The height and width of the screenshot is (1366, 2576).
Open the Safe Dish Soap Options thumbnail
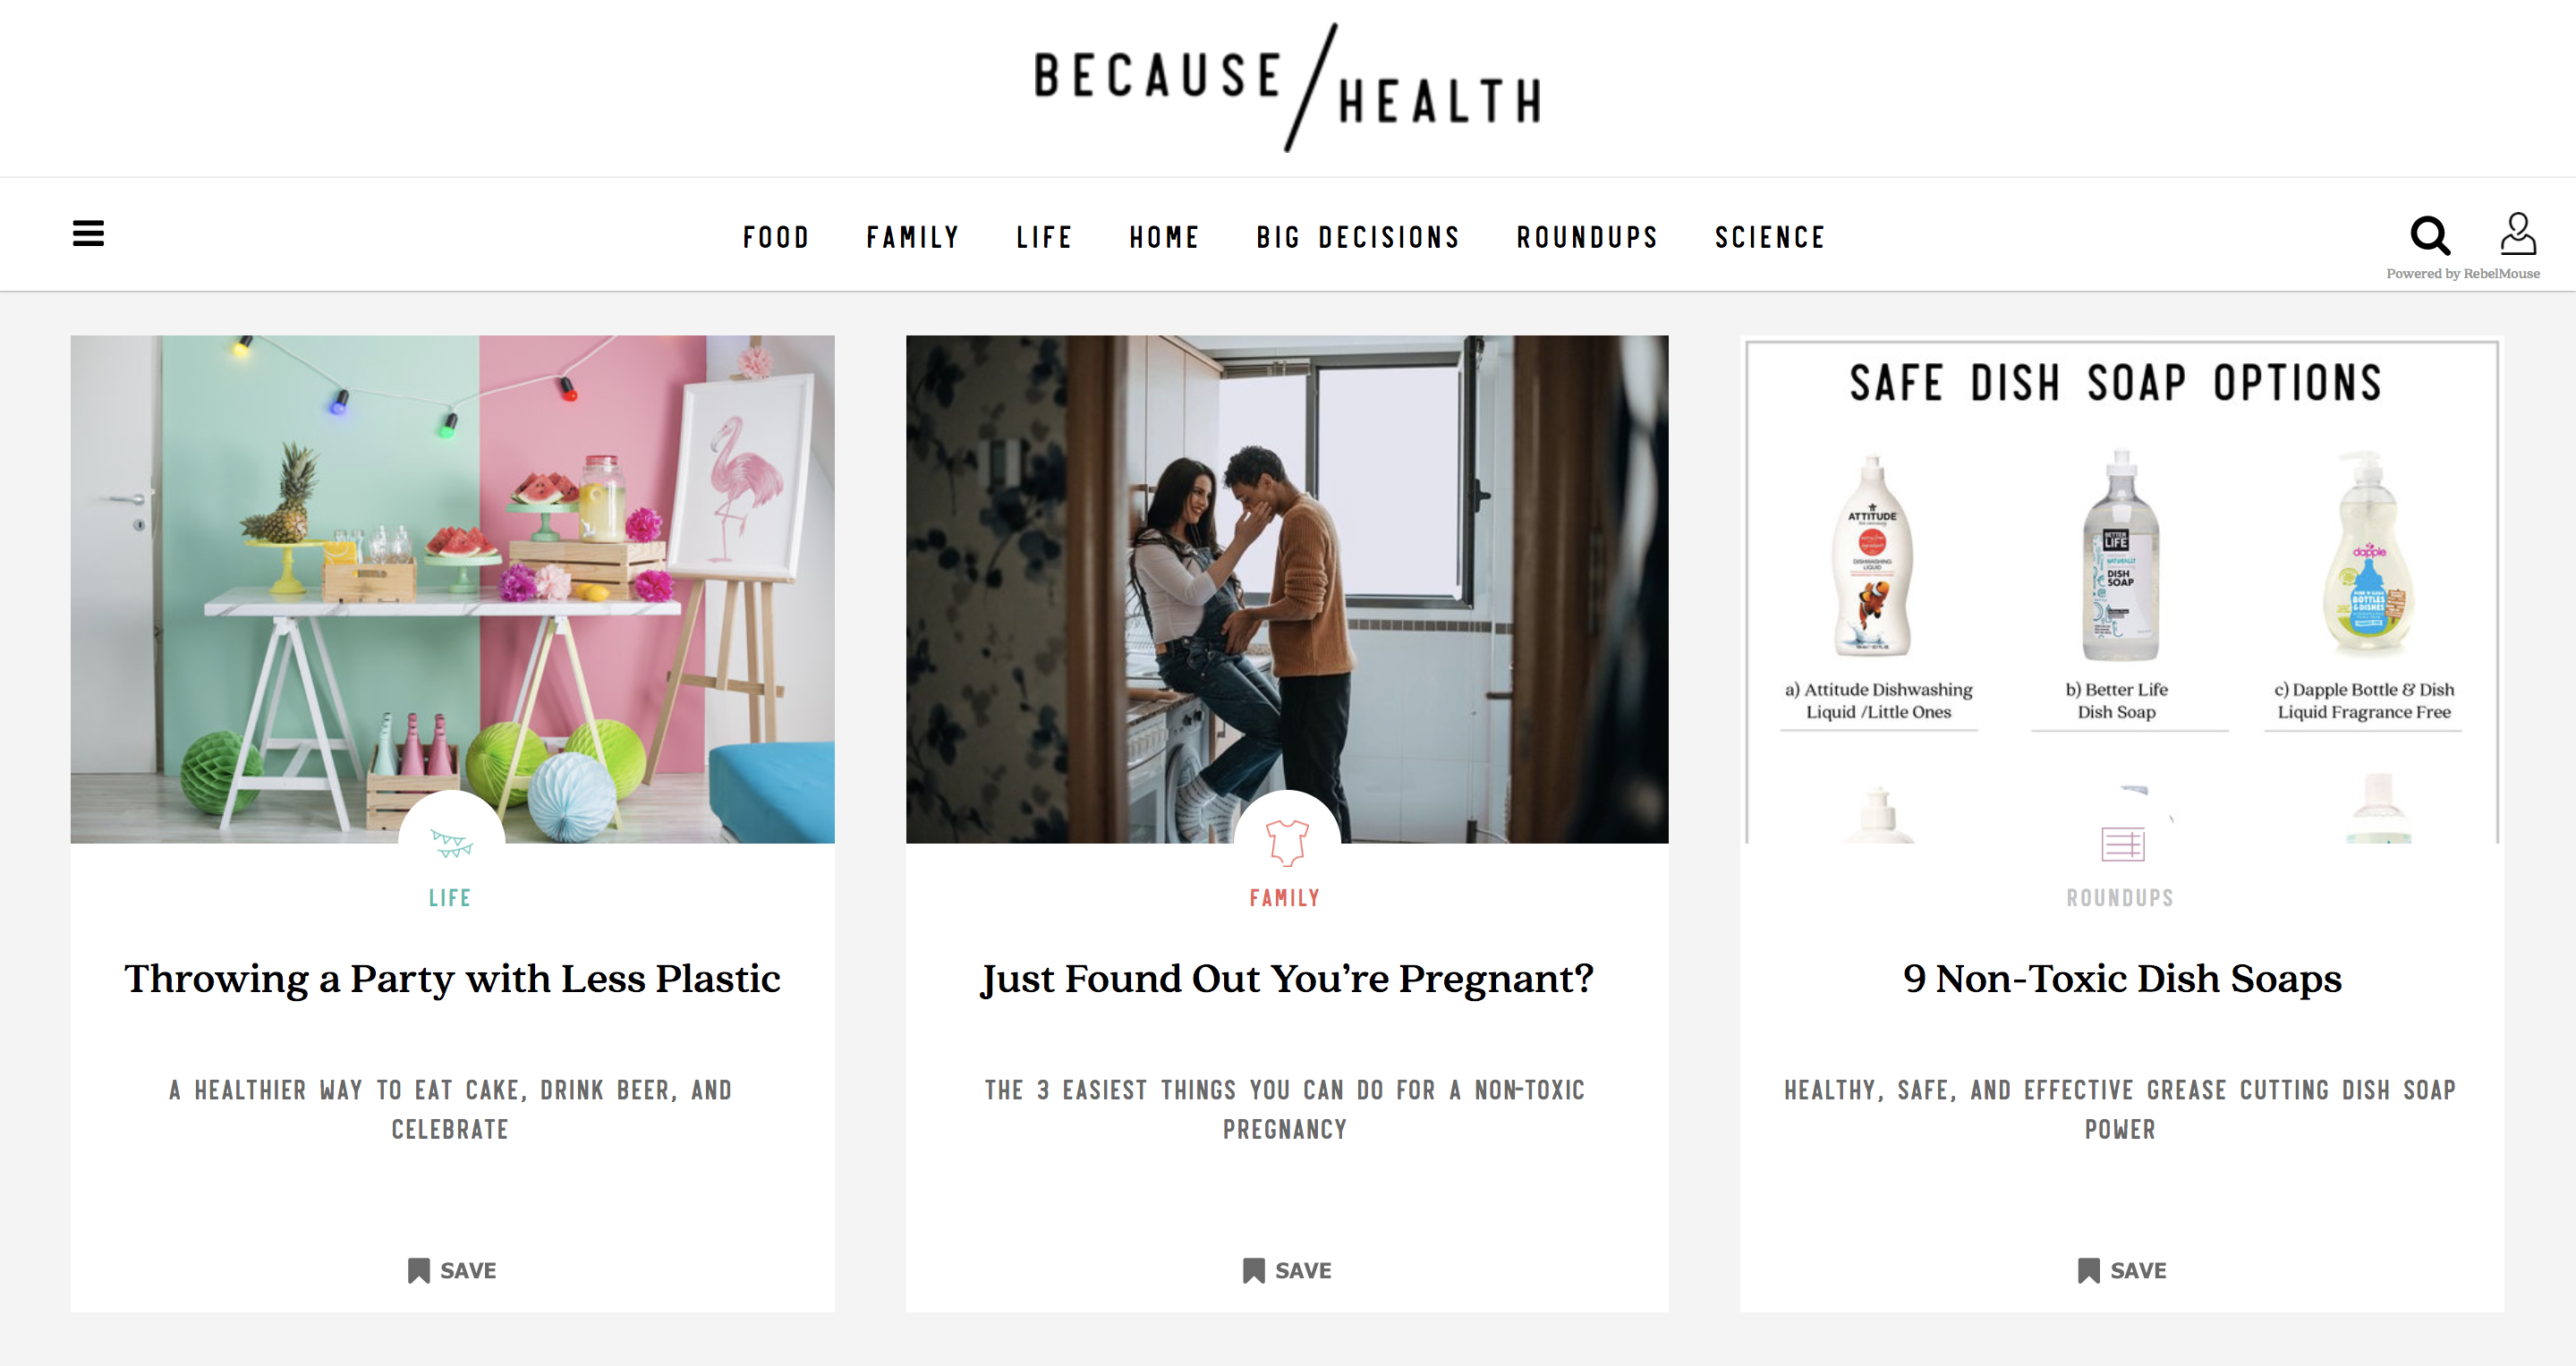coord(2122,589)
